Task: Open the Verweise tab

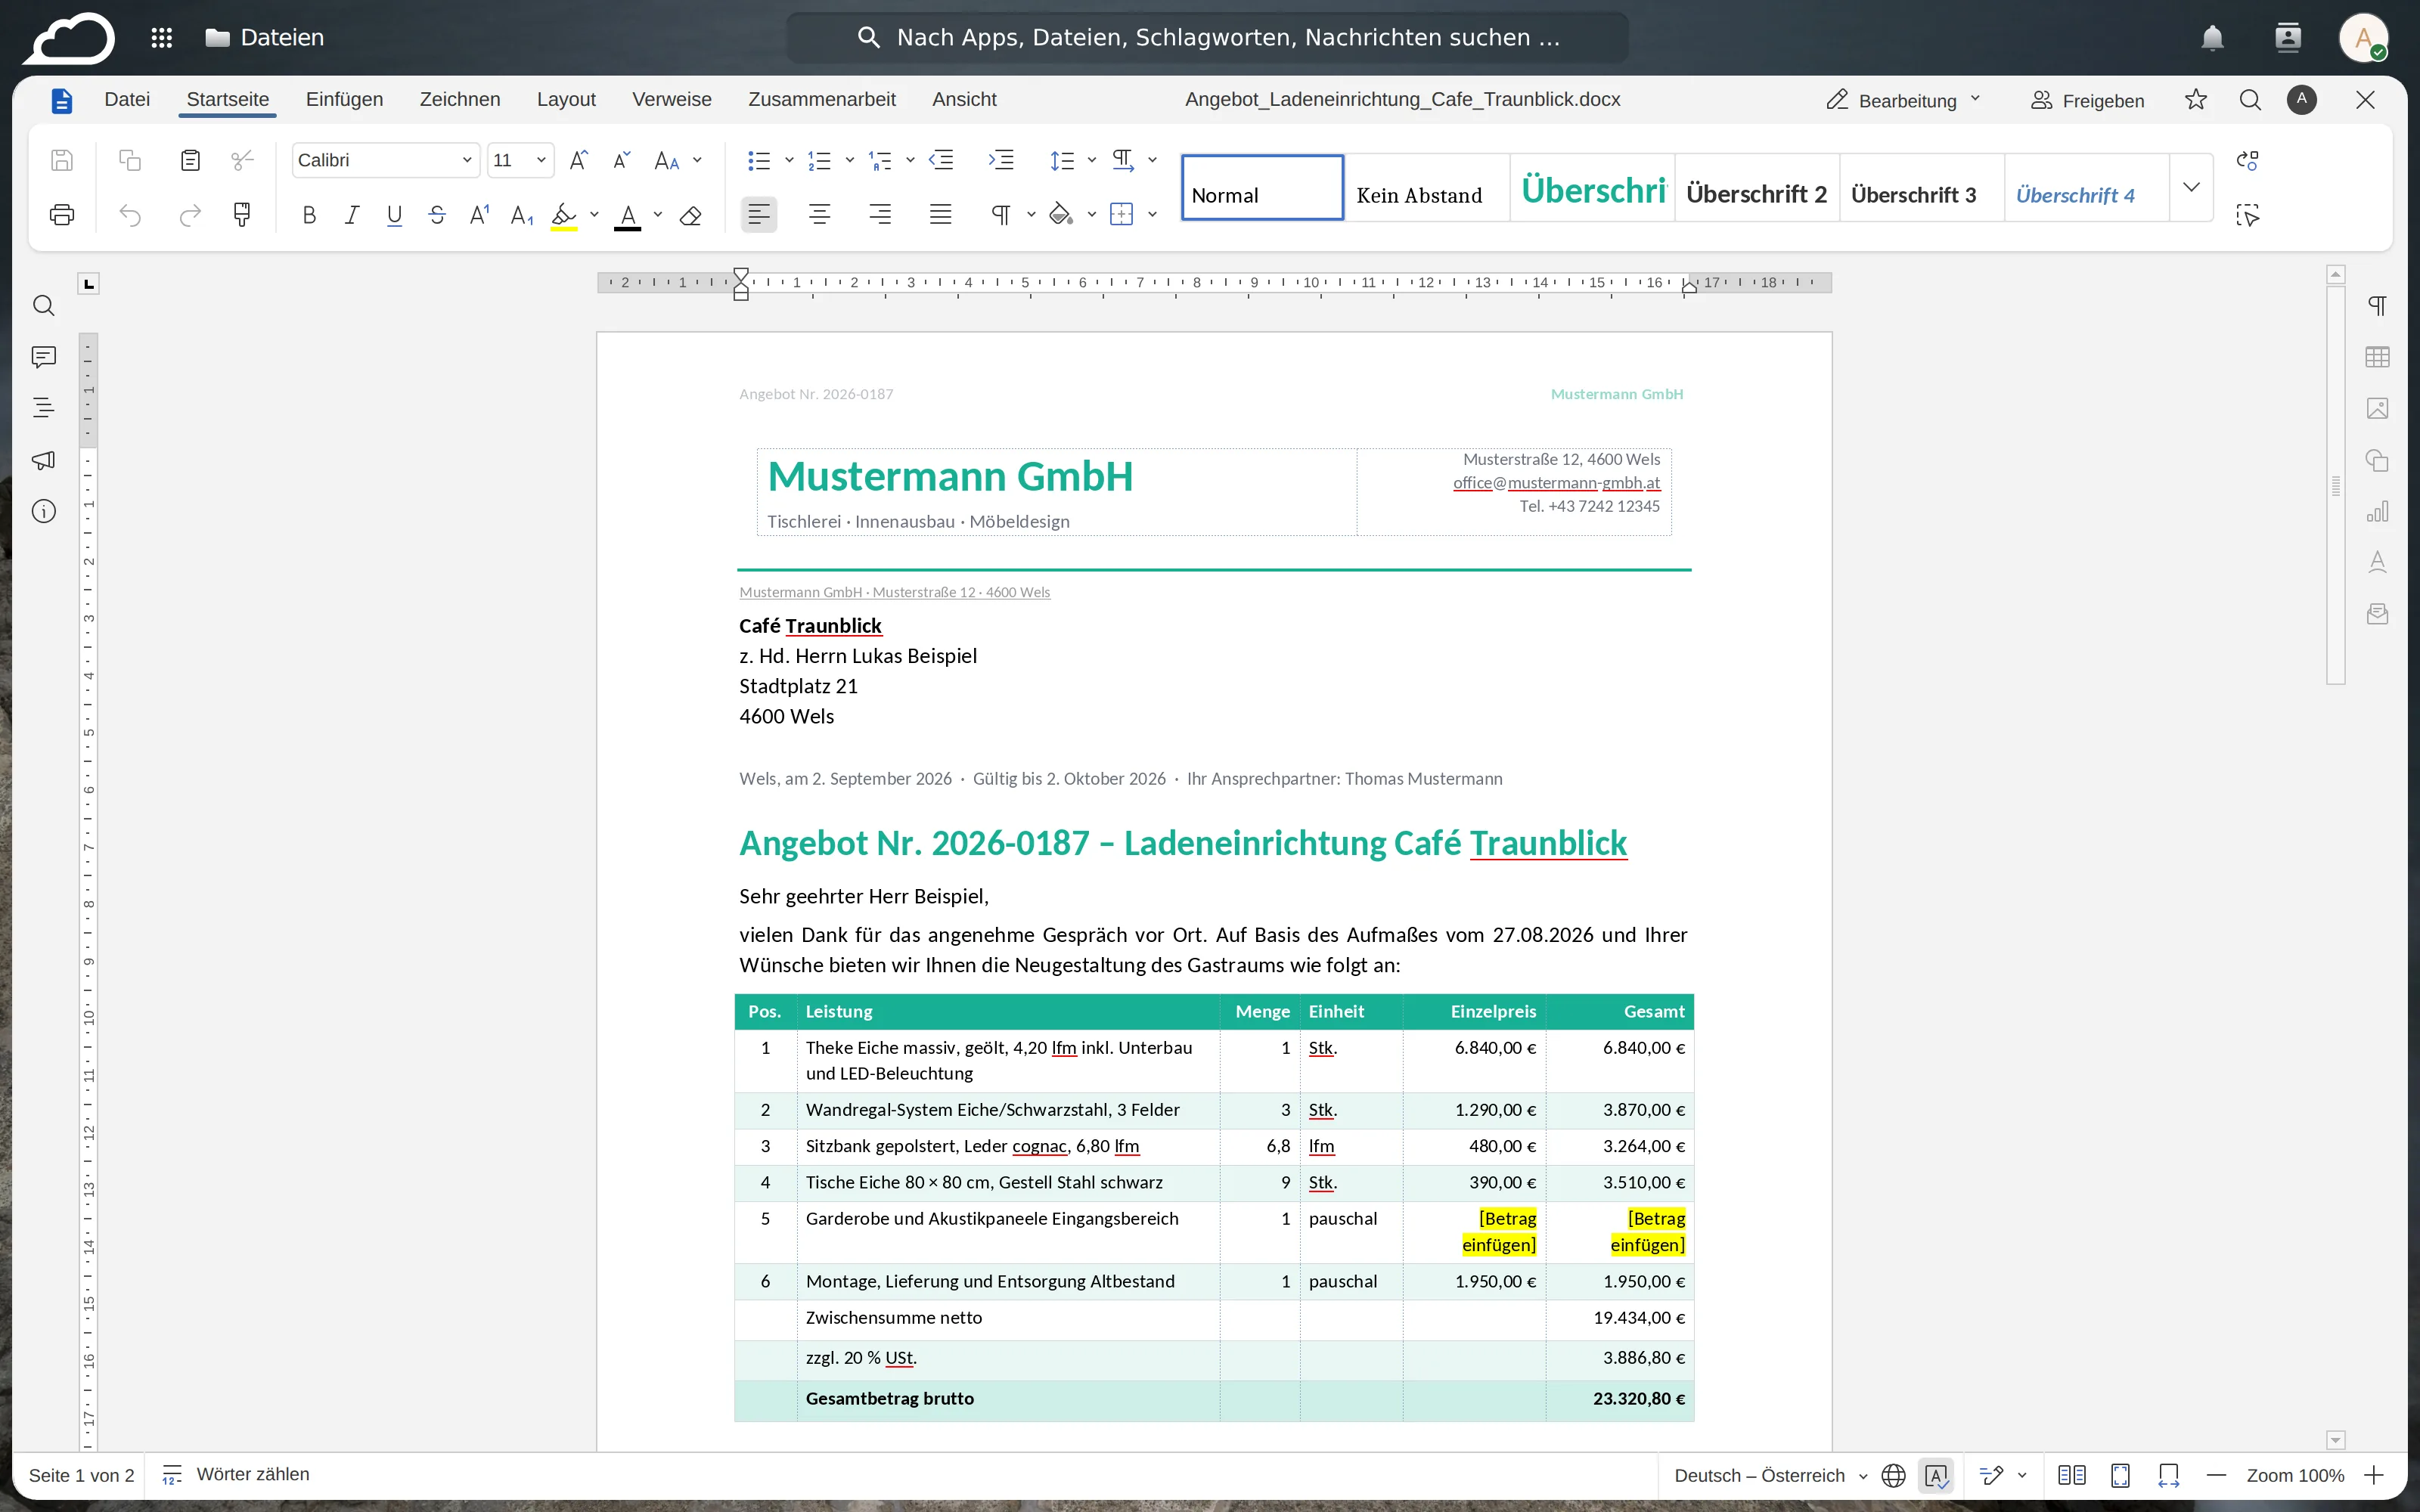Action: [672, 99]
